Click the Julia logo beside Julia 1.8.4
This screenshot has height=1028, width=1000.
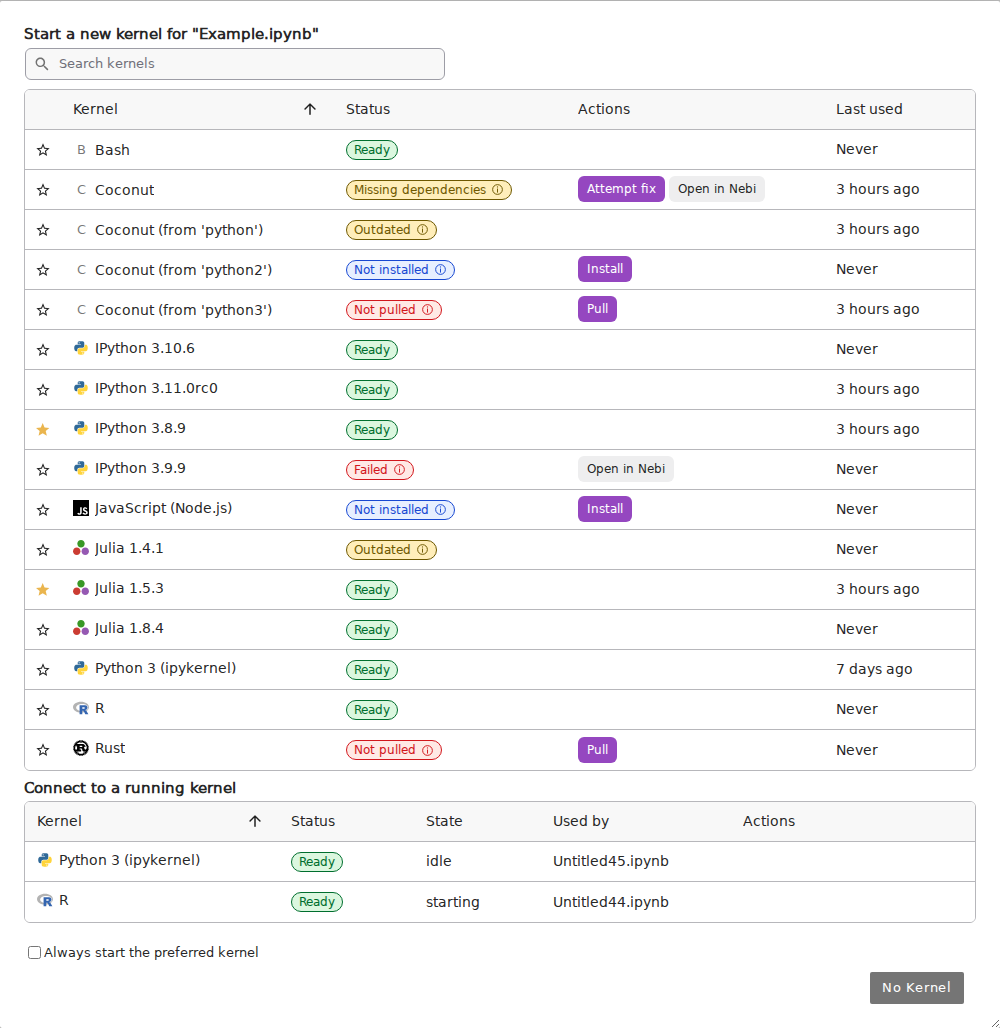pyautogui.click(x=81, y=628)
